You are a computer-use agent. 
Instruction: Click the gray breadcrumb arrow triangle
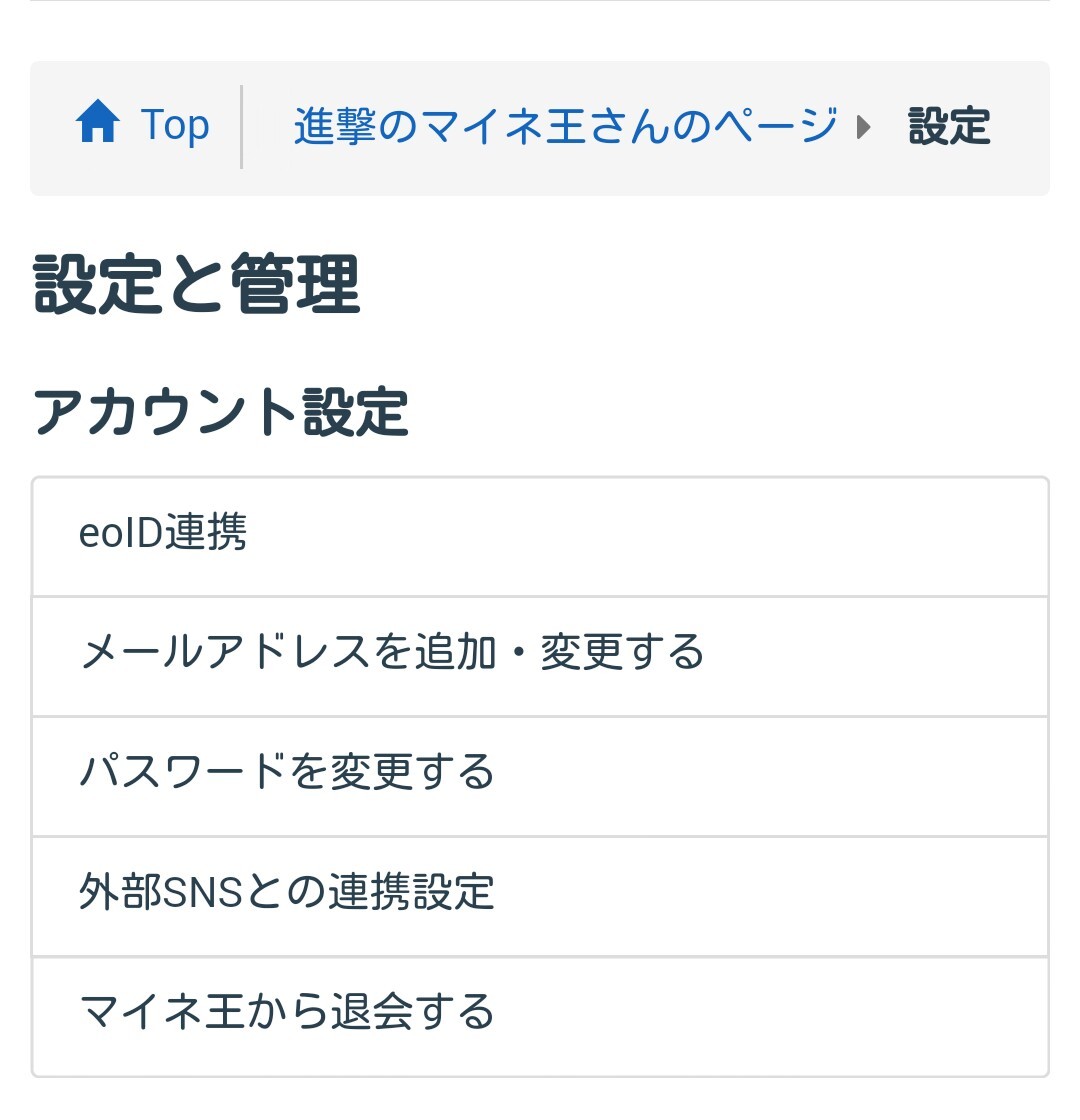pos(865,127)
